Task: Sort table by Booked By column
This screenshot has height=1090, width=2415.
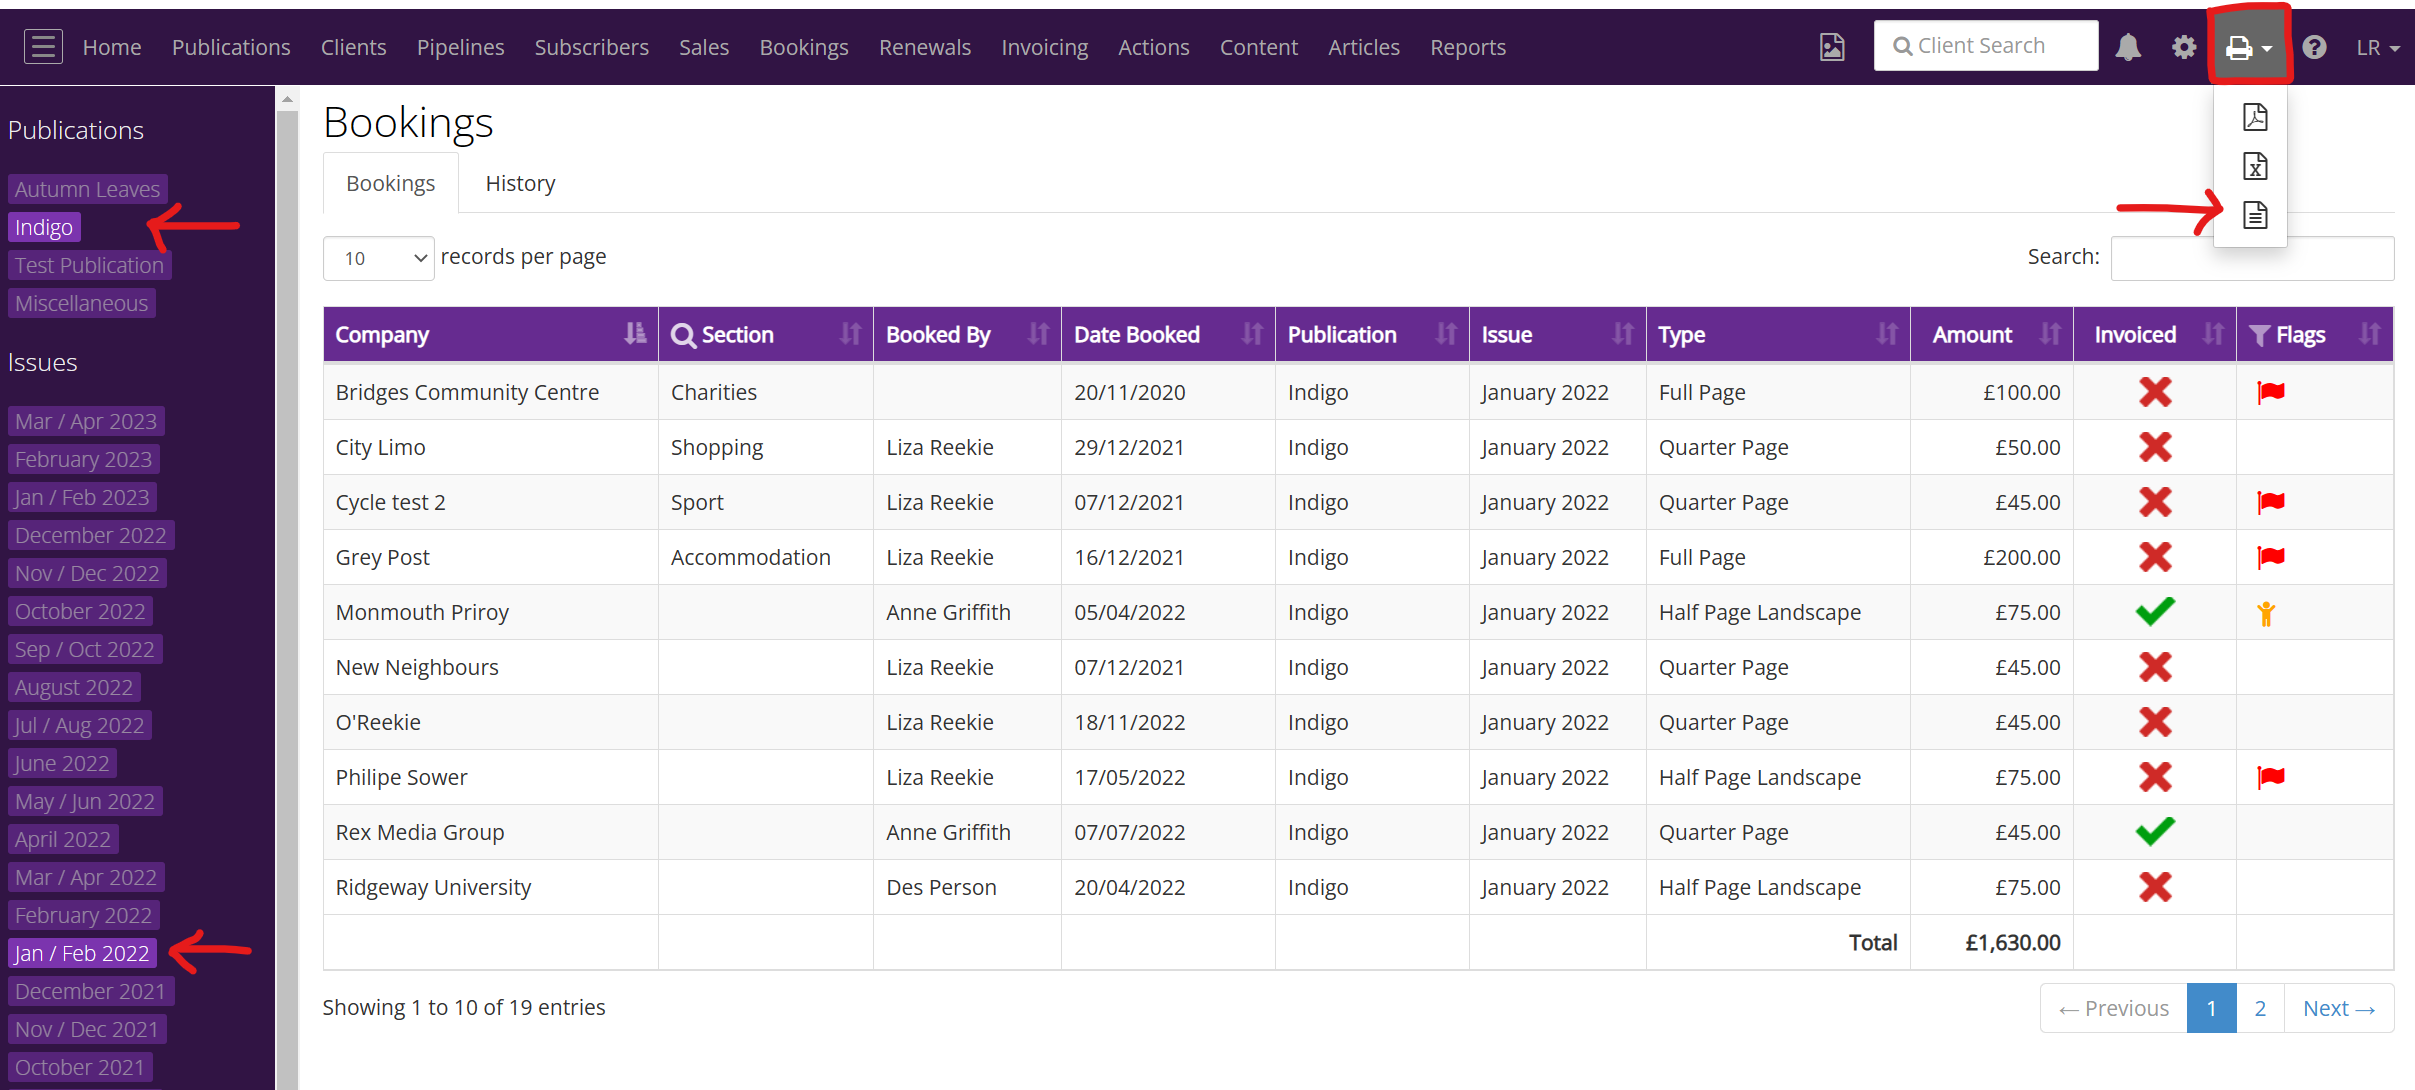Action: point(967,335)
